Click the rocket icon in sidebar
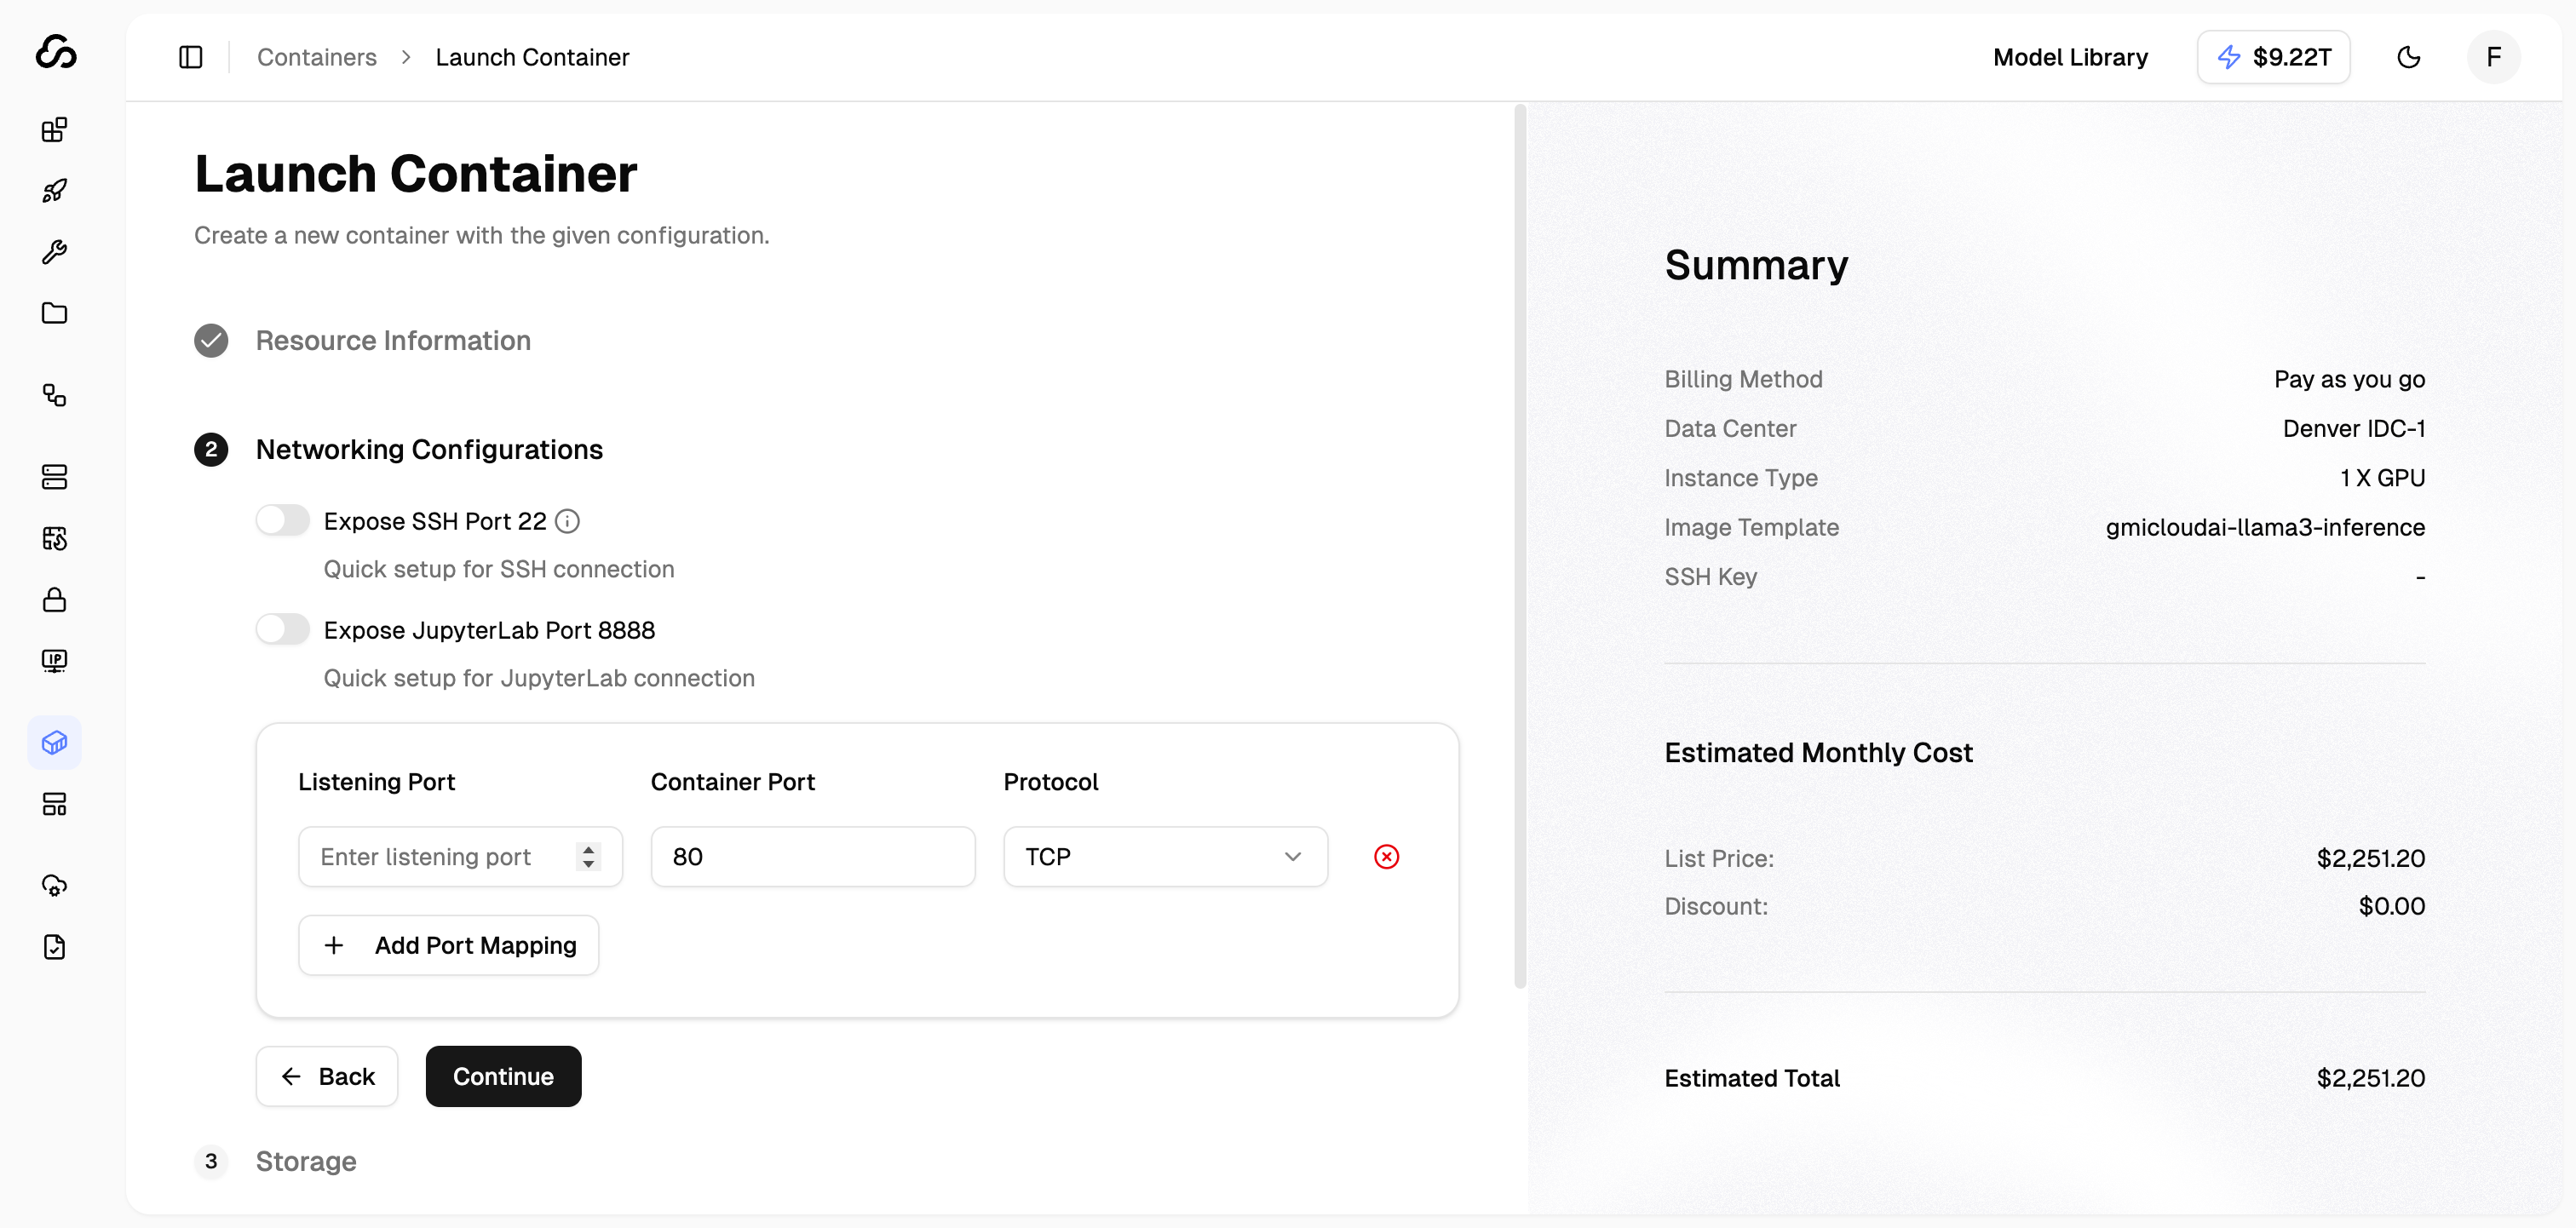 [x=55, y=191]
